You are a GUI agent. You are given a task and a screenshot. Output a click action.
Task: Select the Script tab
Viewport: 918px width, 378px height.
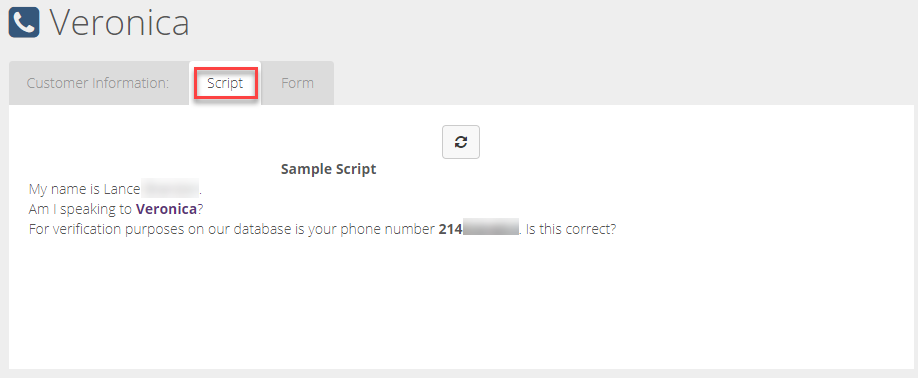pos(225,83)
